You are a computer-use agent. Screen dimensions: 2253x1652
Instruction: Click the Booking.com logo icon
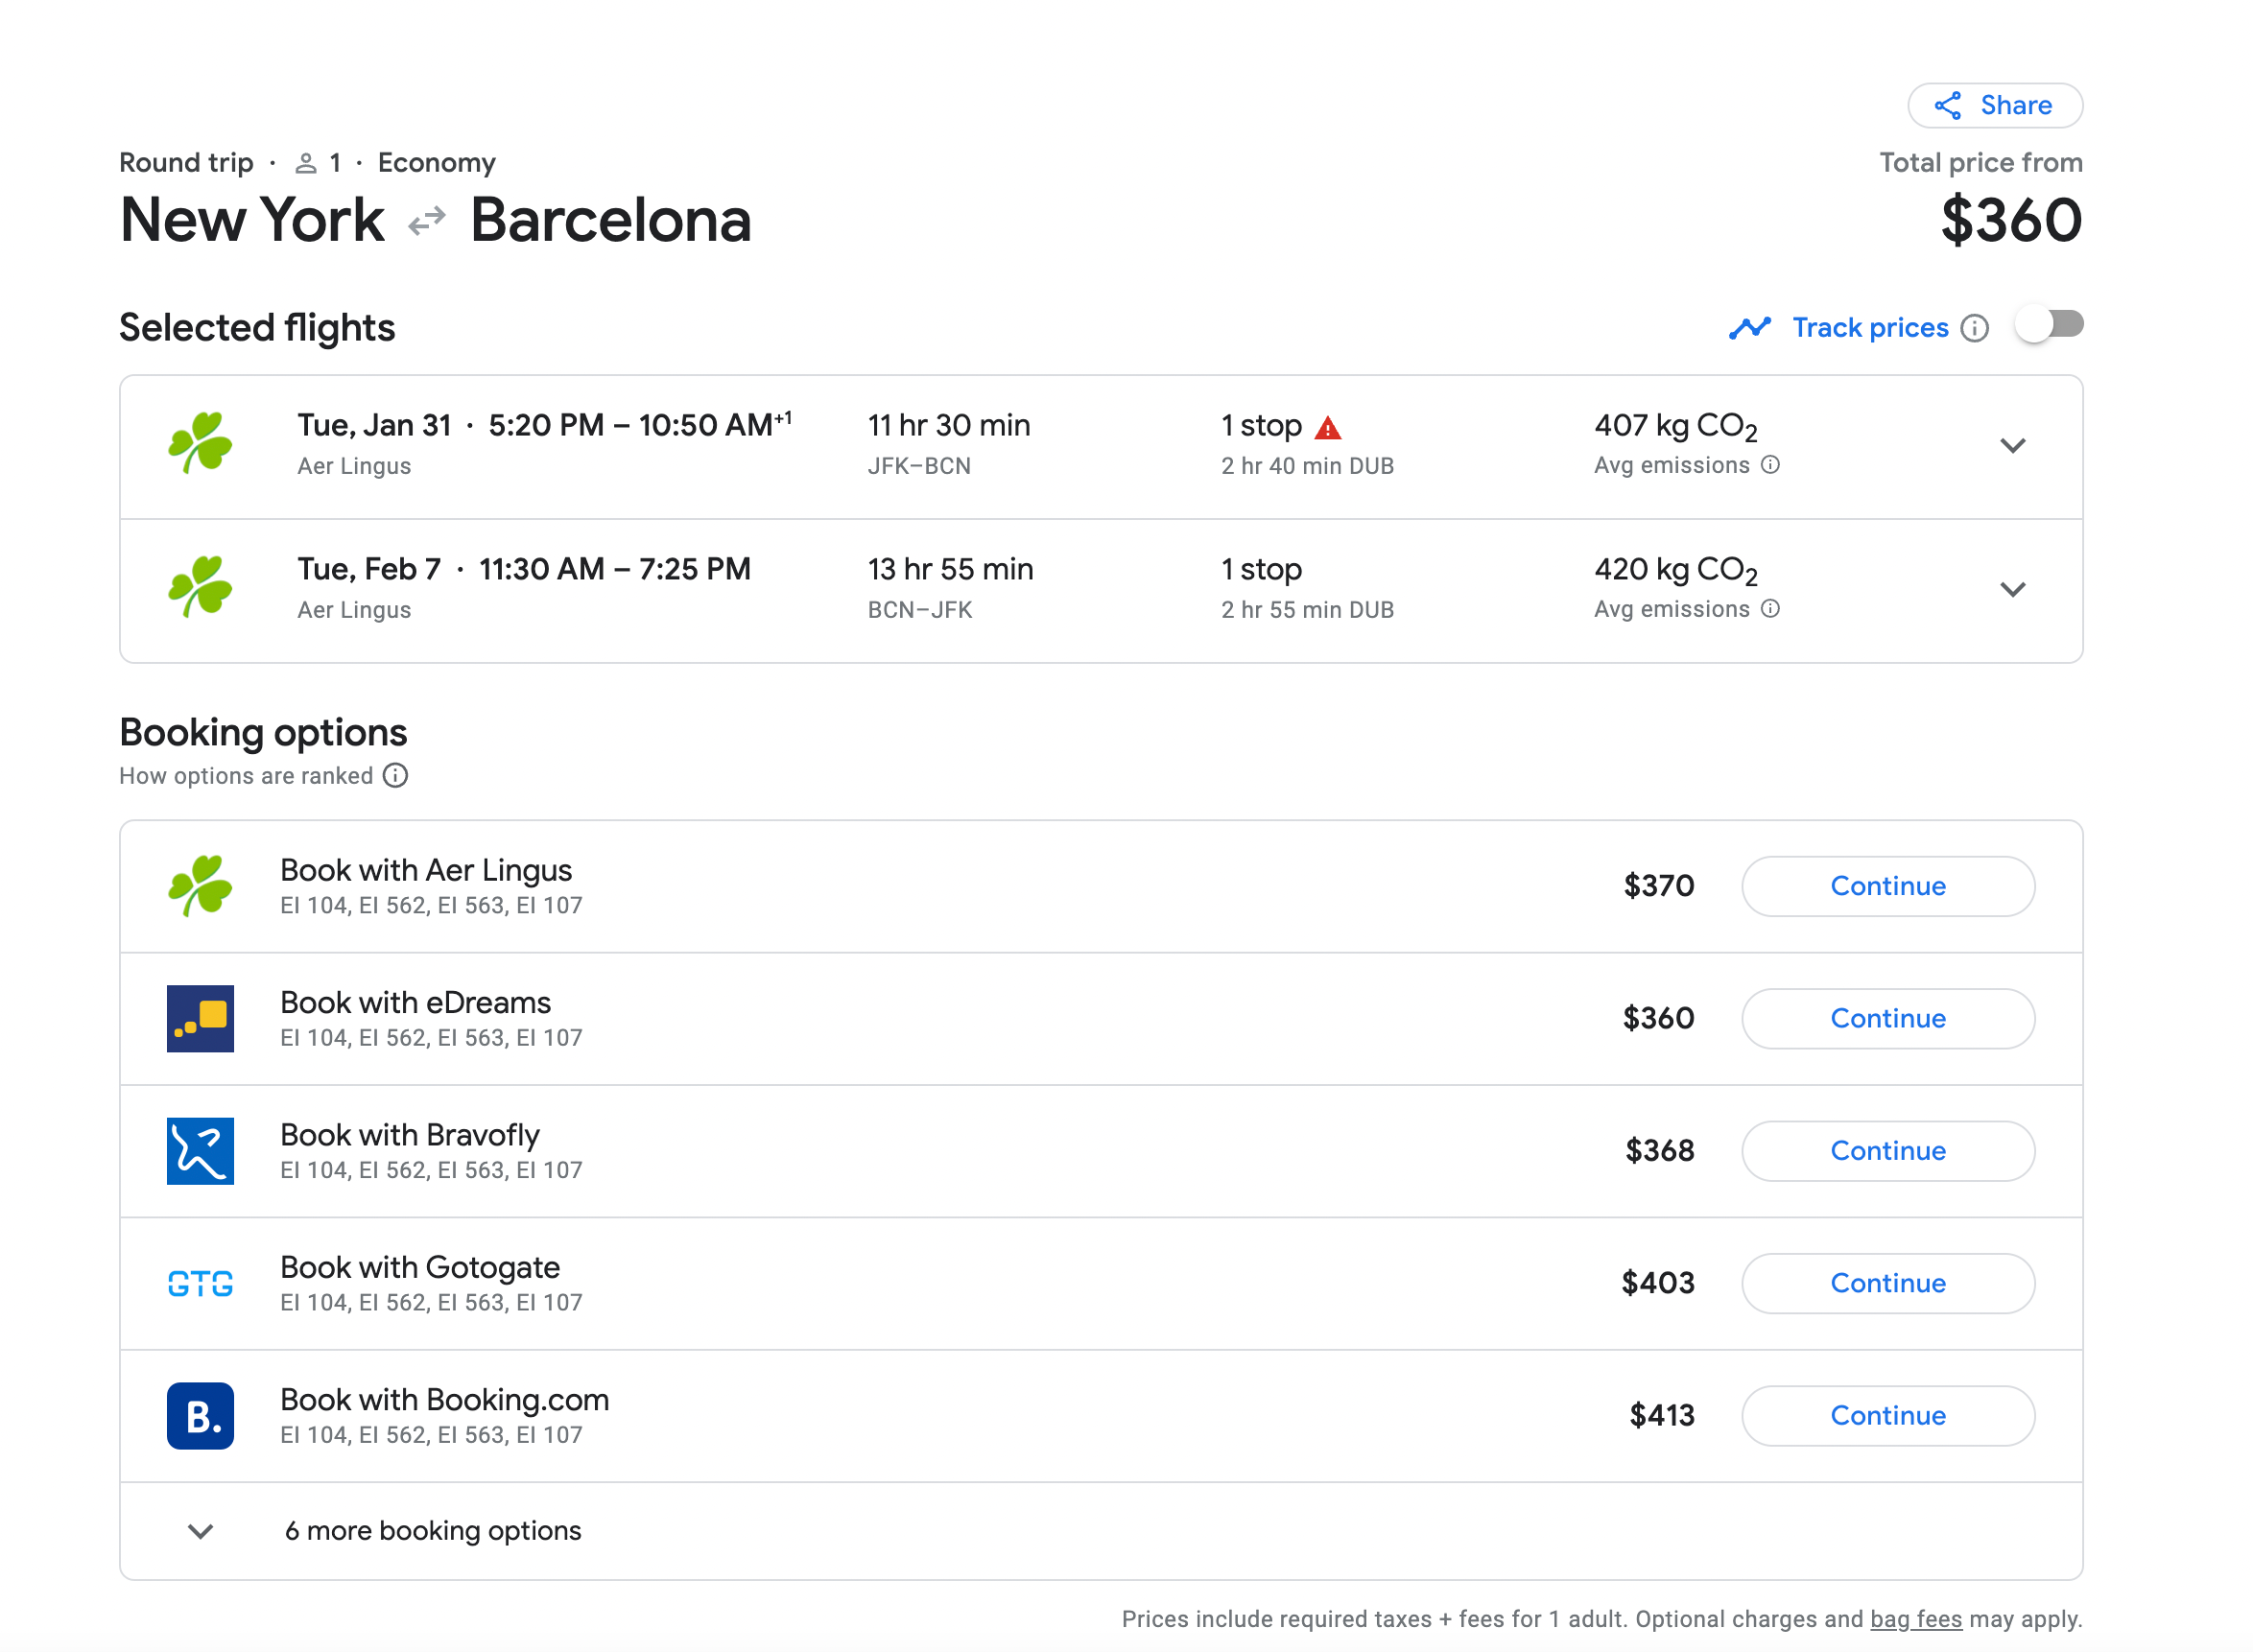pyautogui.click(x=200, y=1415)
